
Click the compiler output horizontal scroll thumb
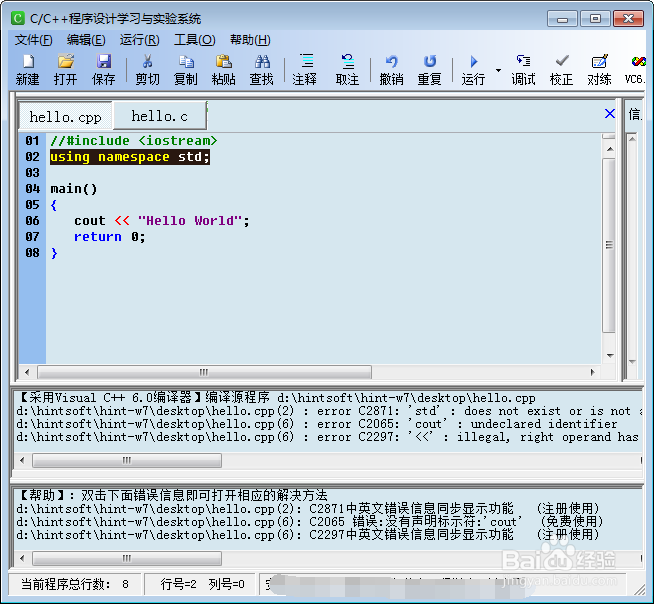127,460
